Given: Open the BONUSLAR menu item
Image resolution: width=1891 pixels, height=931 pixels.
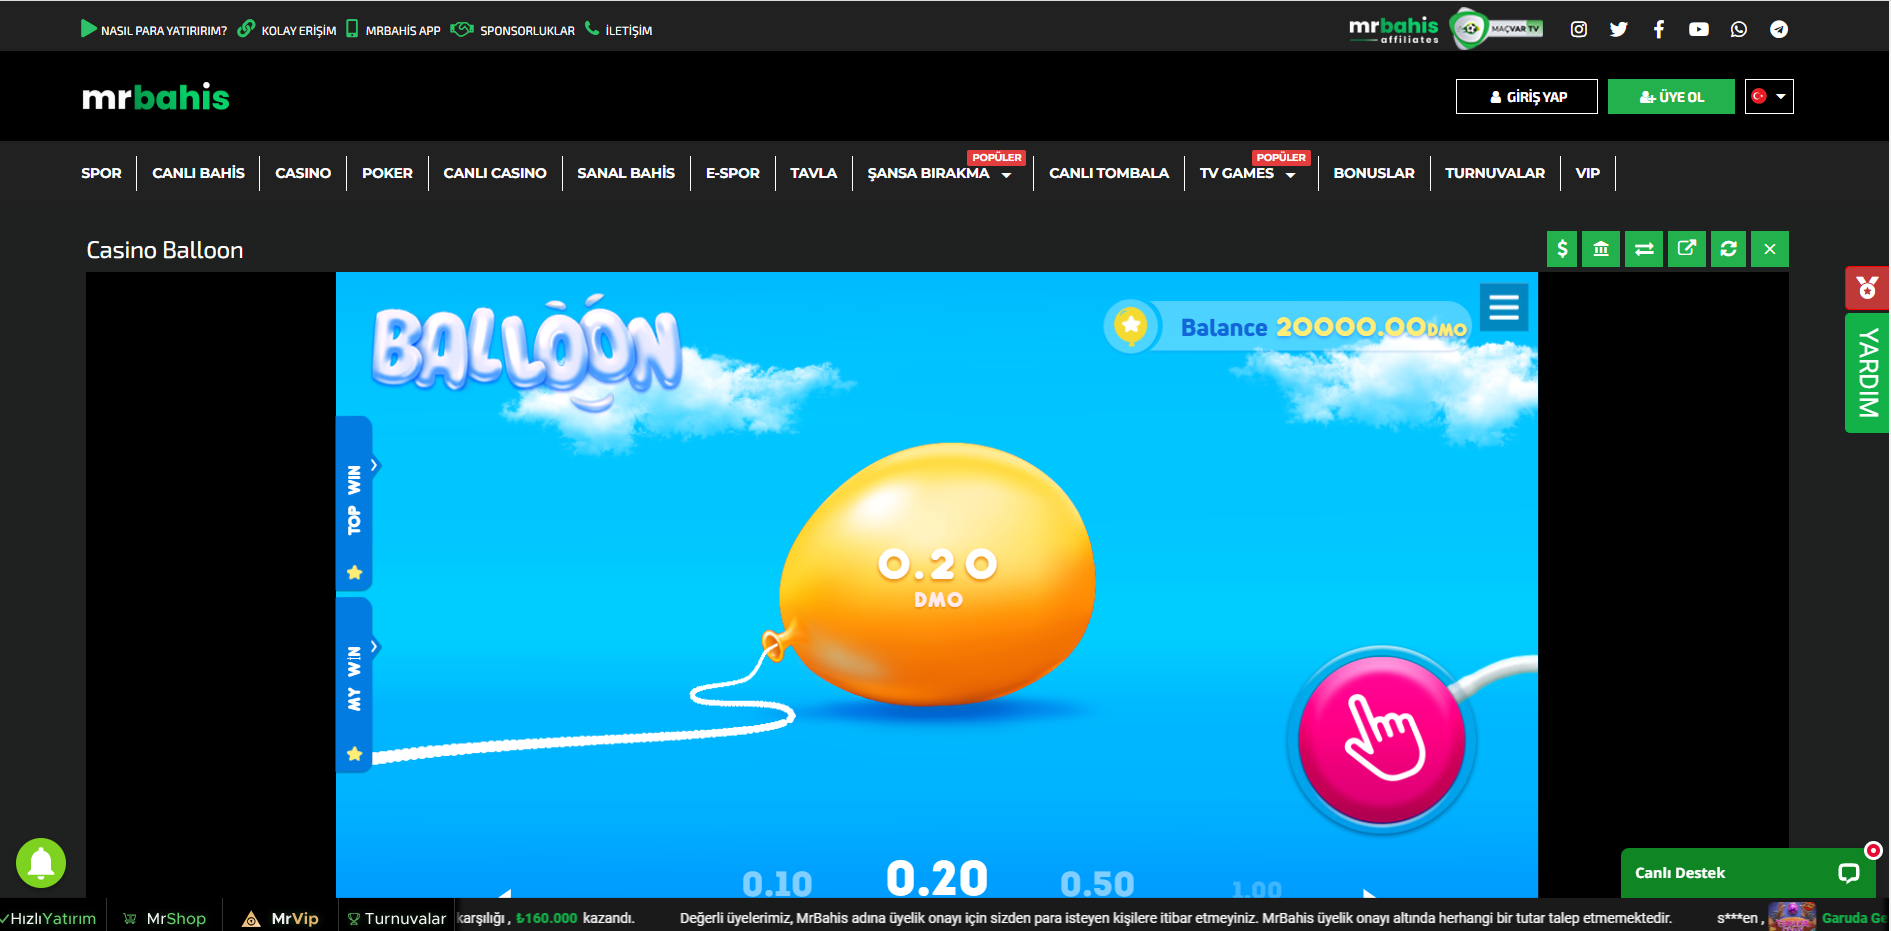Looking at the screenshot, I should [1373, 173].
